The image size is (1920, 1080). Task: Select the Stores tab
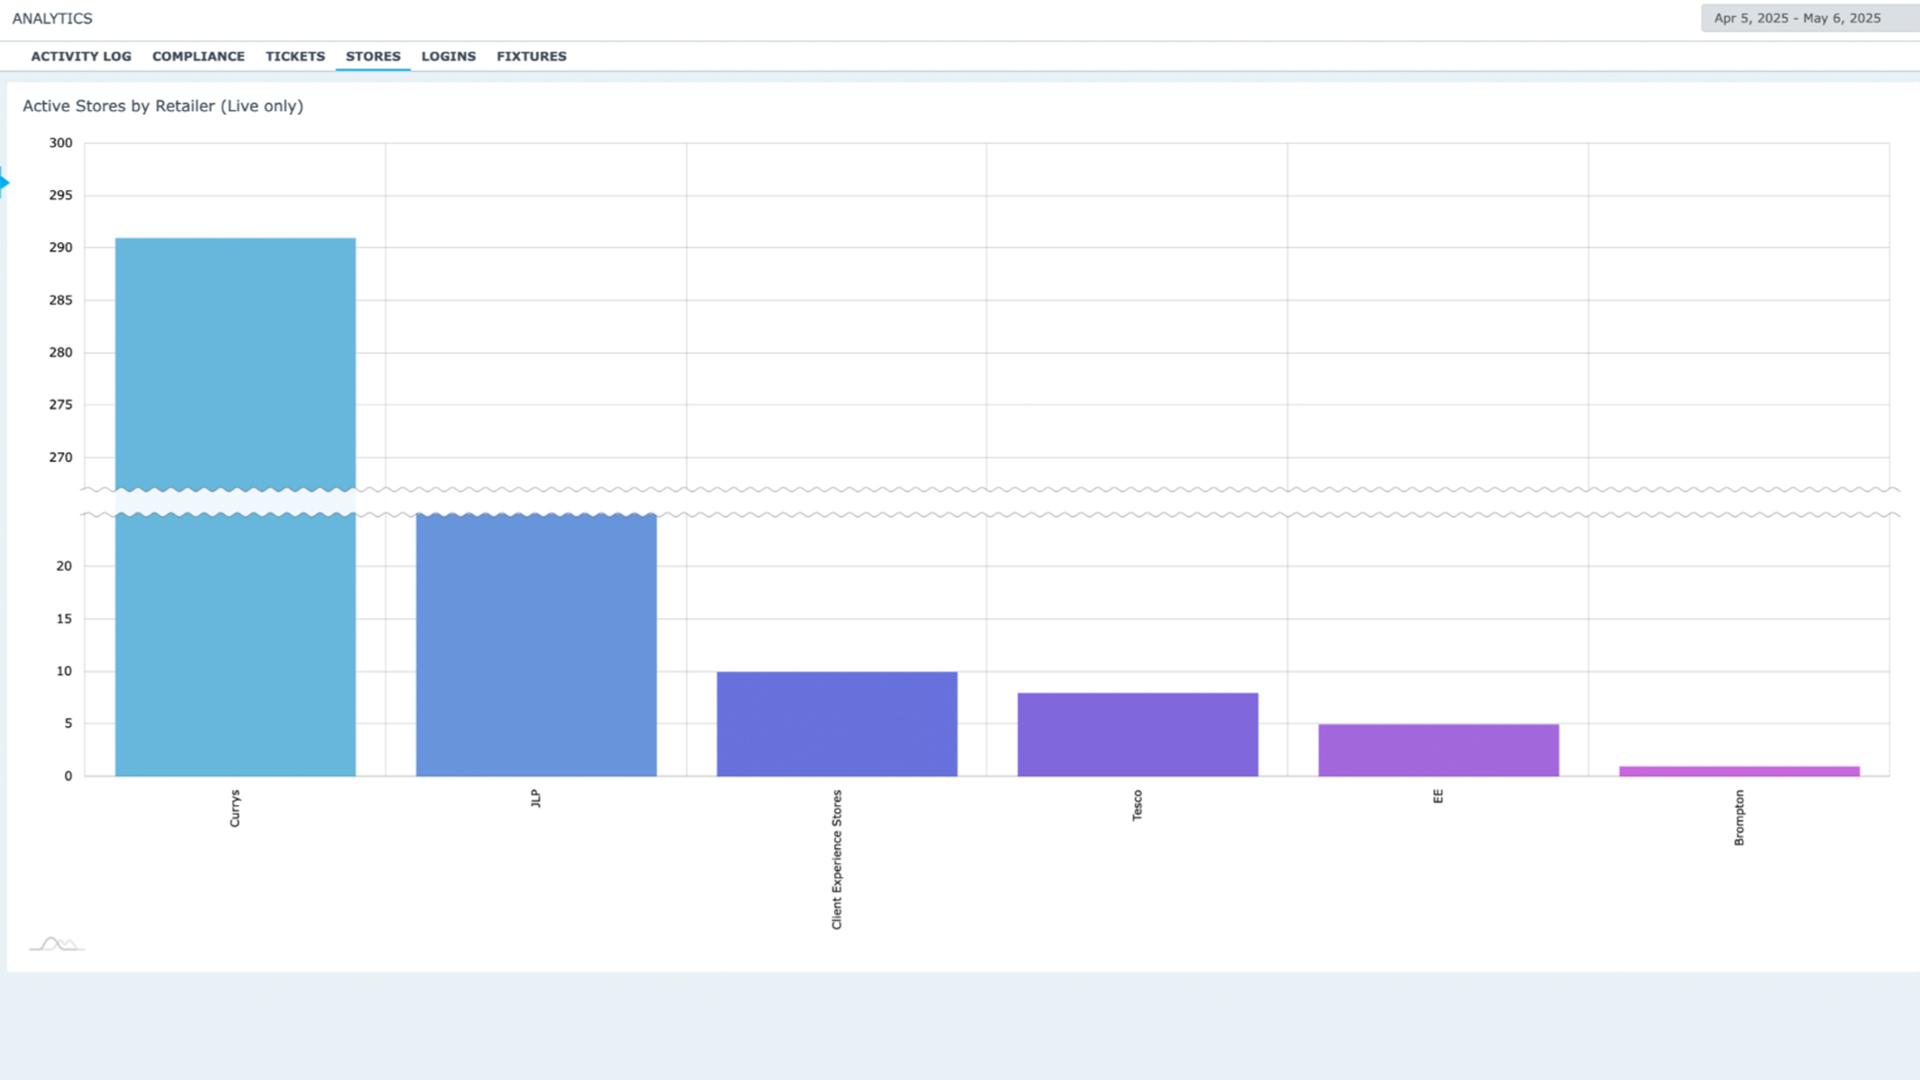pos(373,56)
